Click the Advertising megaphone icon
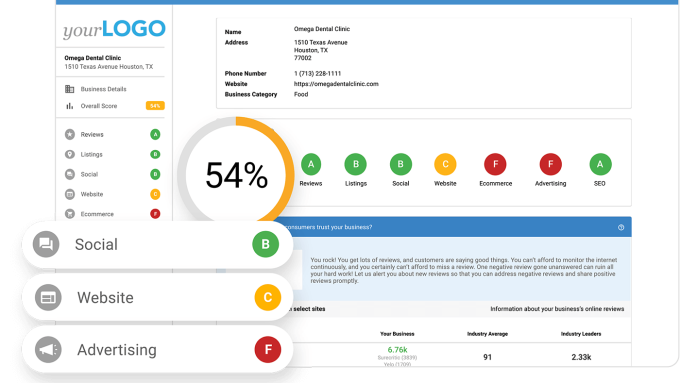The width and height of the screenshot is (680, 383). pyautogui.click(x=48, y=350)
